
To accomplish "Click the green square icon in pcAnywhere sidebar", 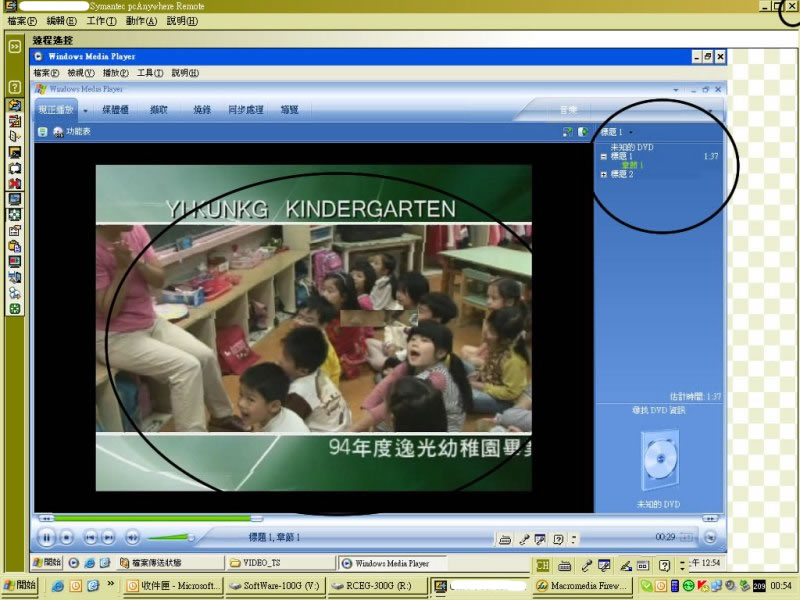I will tap(15, 309).
